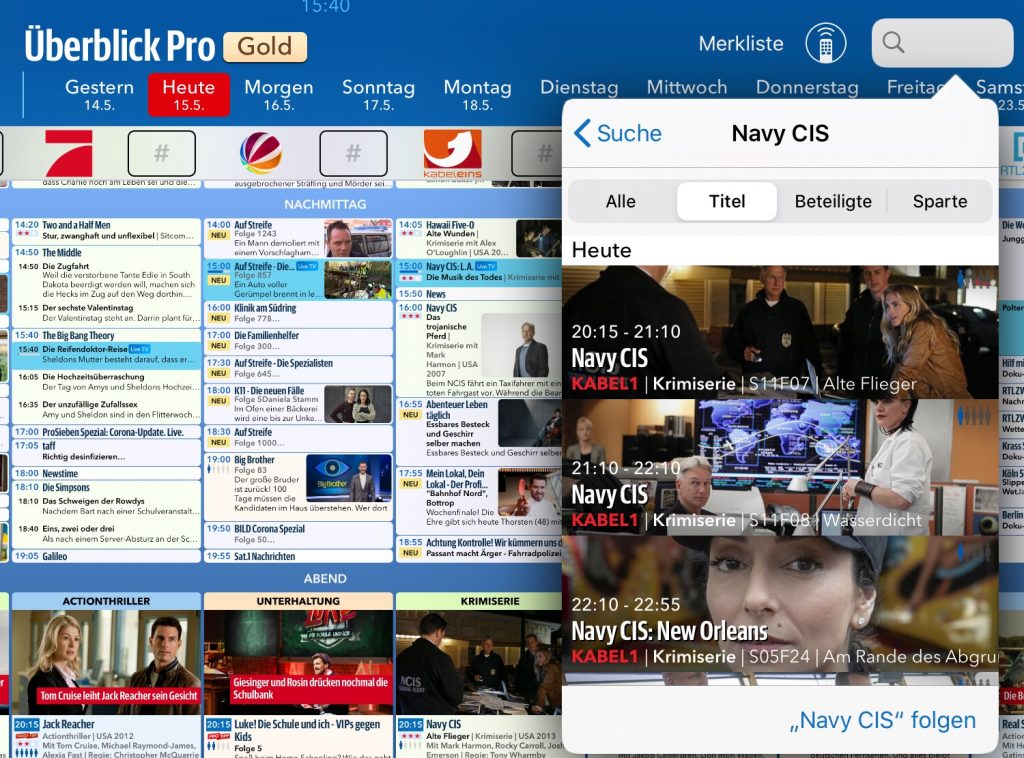Open Abenteuer Leben täglich at 16:55
Screen dimensions: 1024x758
pos(479,432)
